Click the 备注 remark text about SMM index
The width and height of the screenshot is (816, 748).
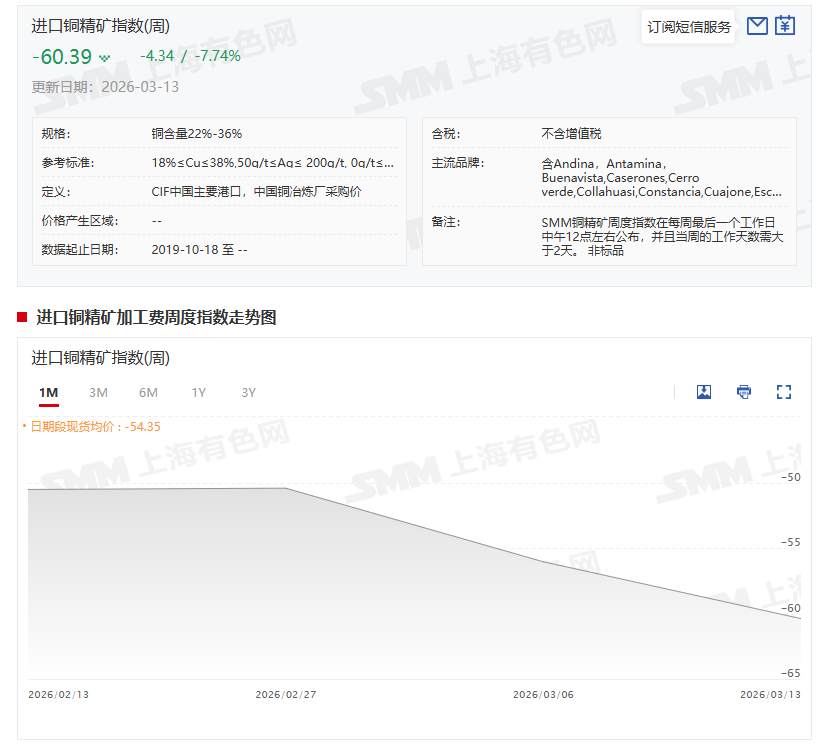pos(661,236)
